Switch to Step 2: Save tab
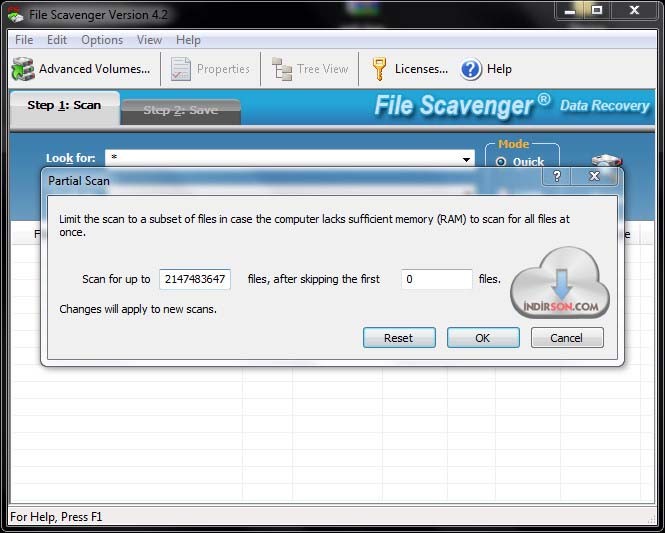Viewport: 665px width, 533px height. click(x=181, y=111)
